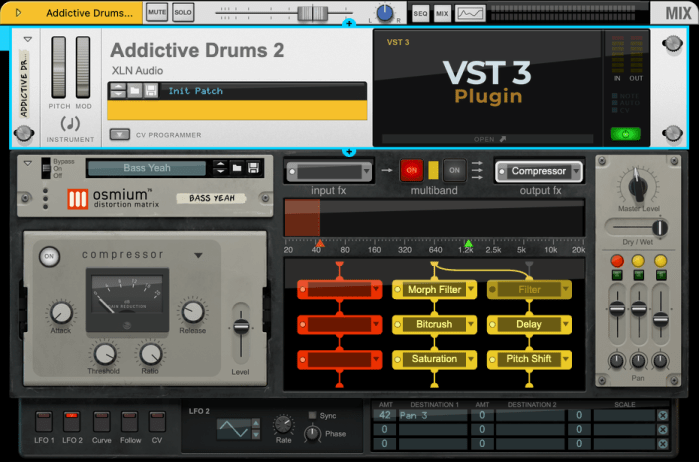Enable the LFO Sync checkbox
This screenshot has height=462, width=699.
312,414
